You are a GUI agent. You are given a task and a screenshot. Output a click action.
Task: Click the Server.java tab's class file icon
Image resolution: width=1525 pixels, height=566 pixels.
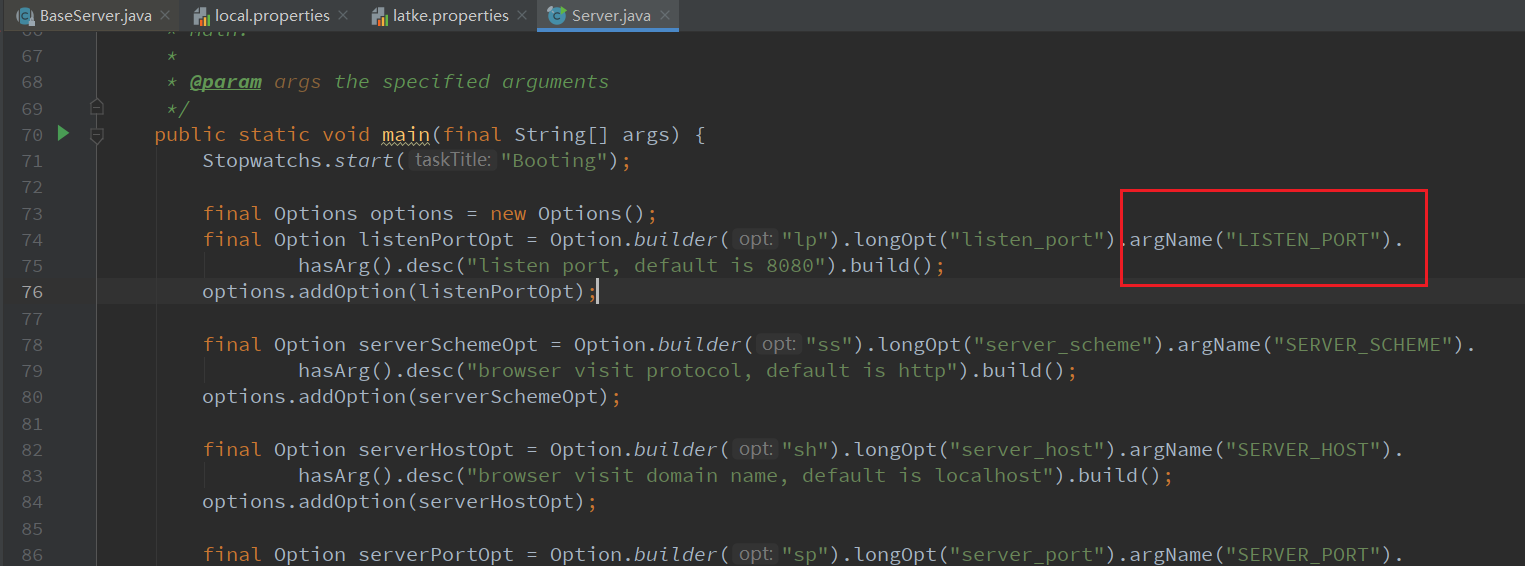point(557,16)
